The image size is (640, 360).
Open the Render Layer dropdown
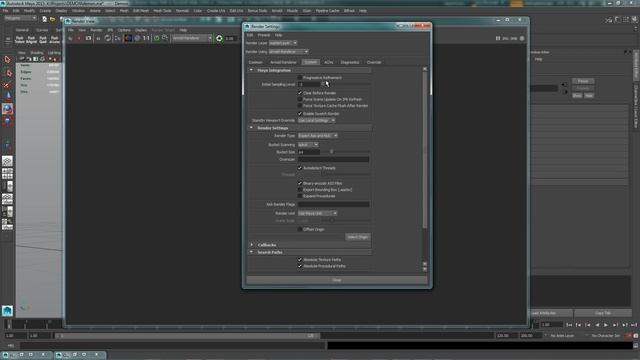coord(283,43)
